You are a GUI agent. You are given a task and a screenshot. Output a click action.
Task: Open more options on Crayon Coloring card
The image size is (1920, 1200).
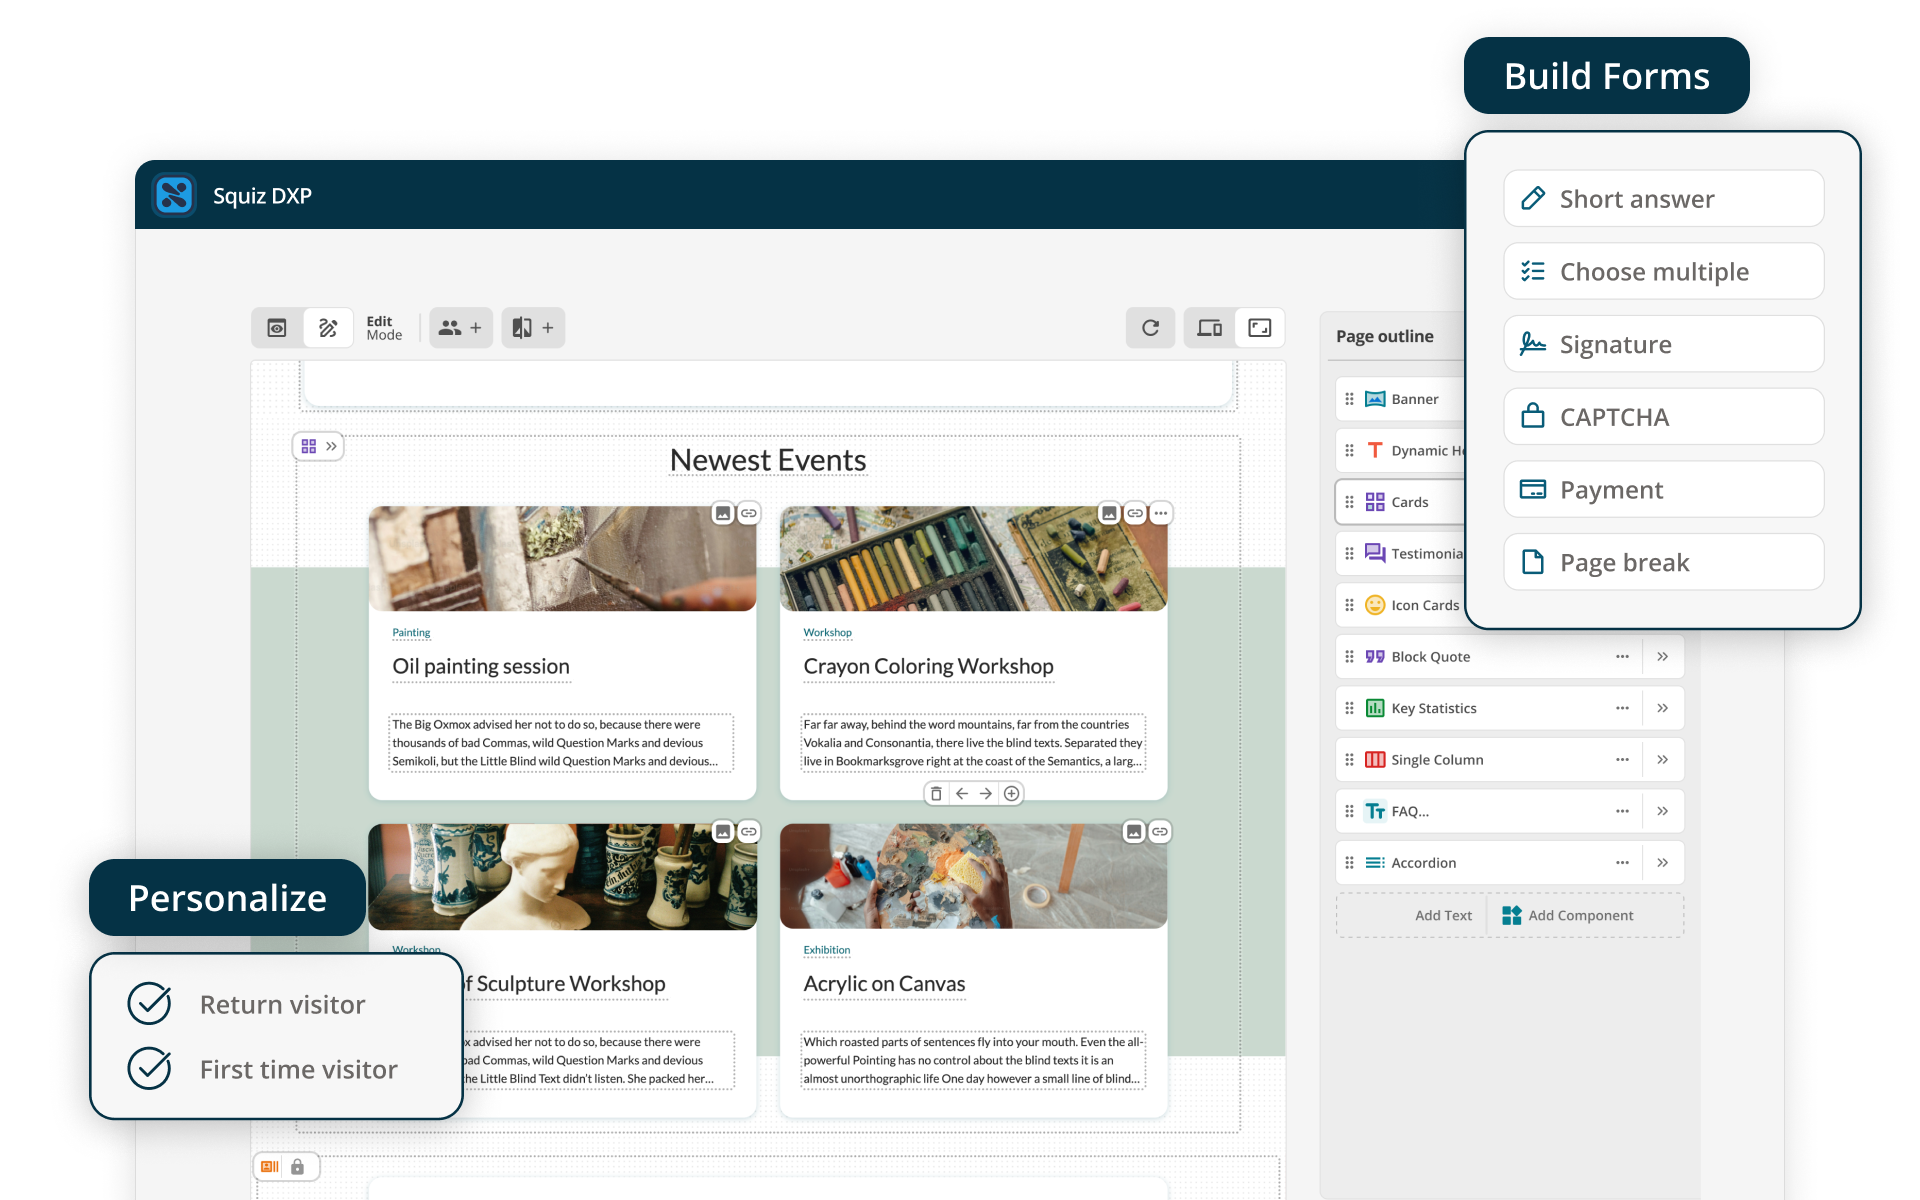pyautogui.click(x=1161, y=513)
